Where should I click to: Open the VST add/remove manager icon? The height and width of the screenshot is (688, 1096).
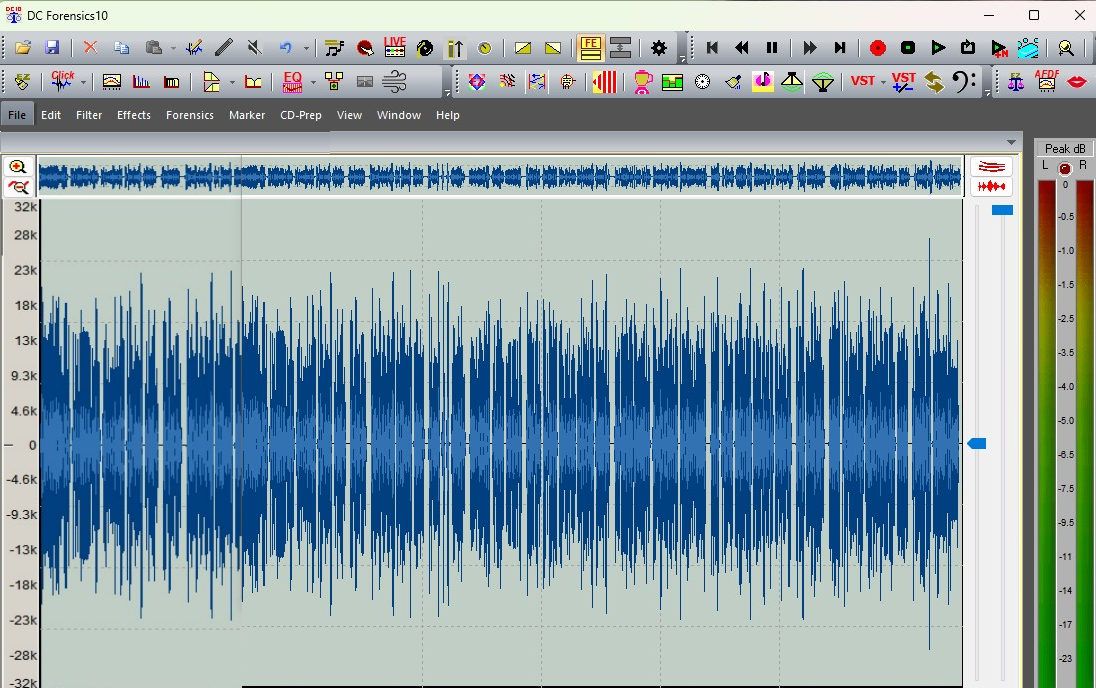pos(903,82)
